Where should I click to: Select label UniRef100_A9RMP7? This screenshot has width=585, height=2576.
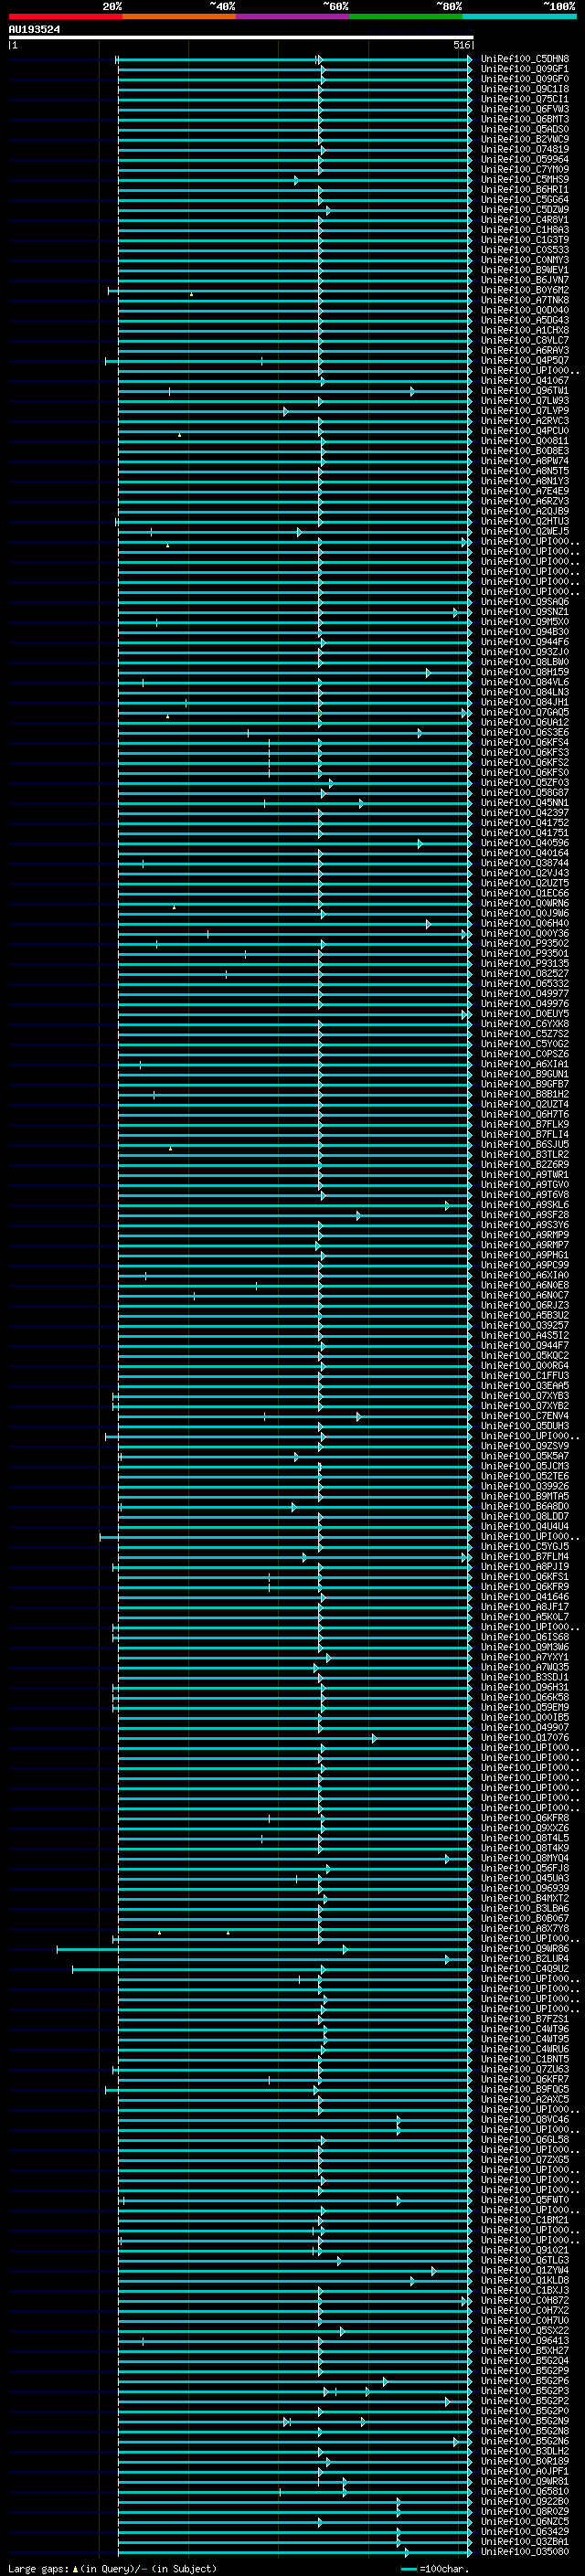coord(525,1245)
